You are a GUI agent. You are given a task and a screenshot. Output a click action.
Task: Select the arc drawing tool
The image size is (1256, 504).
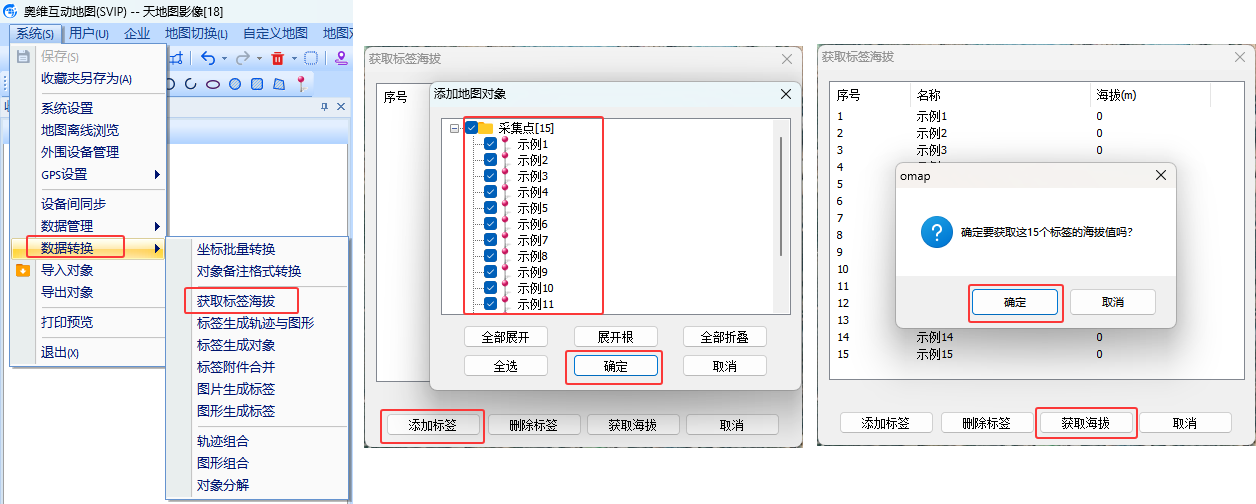190,84
